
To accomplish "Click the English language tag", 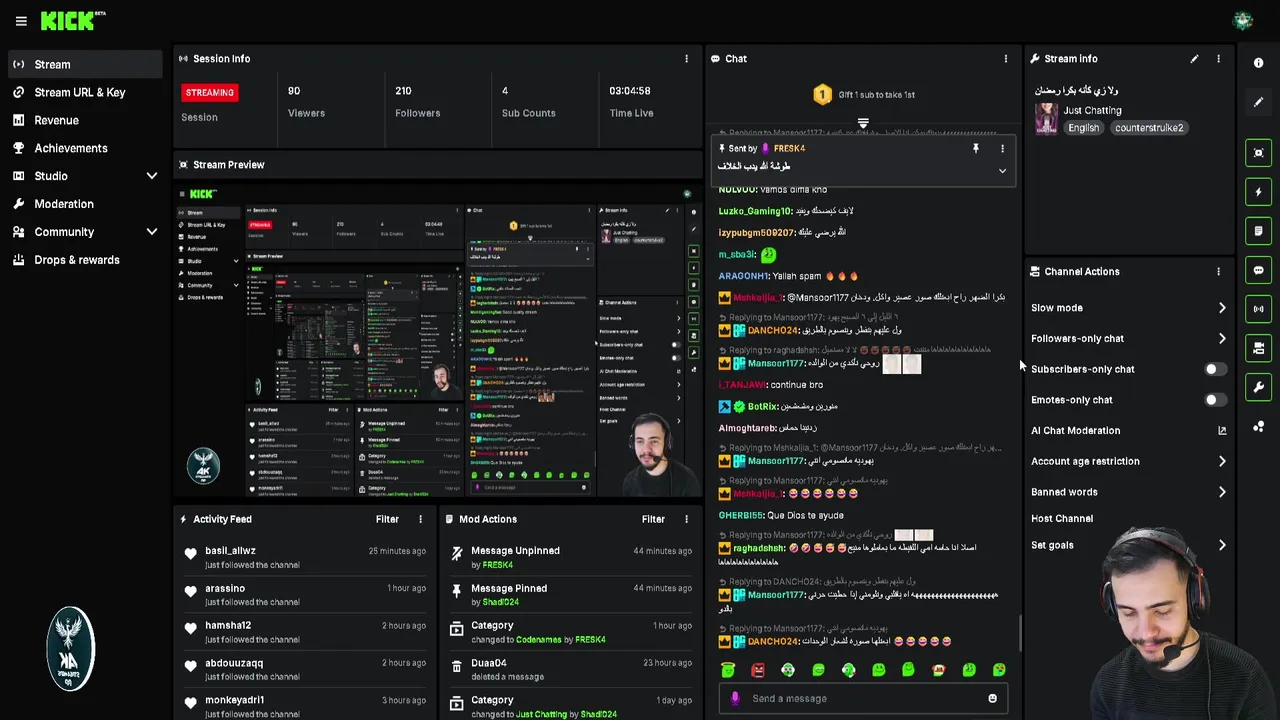I will point(1083,128).
